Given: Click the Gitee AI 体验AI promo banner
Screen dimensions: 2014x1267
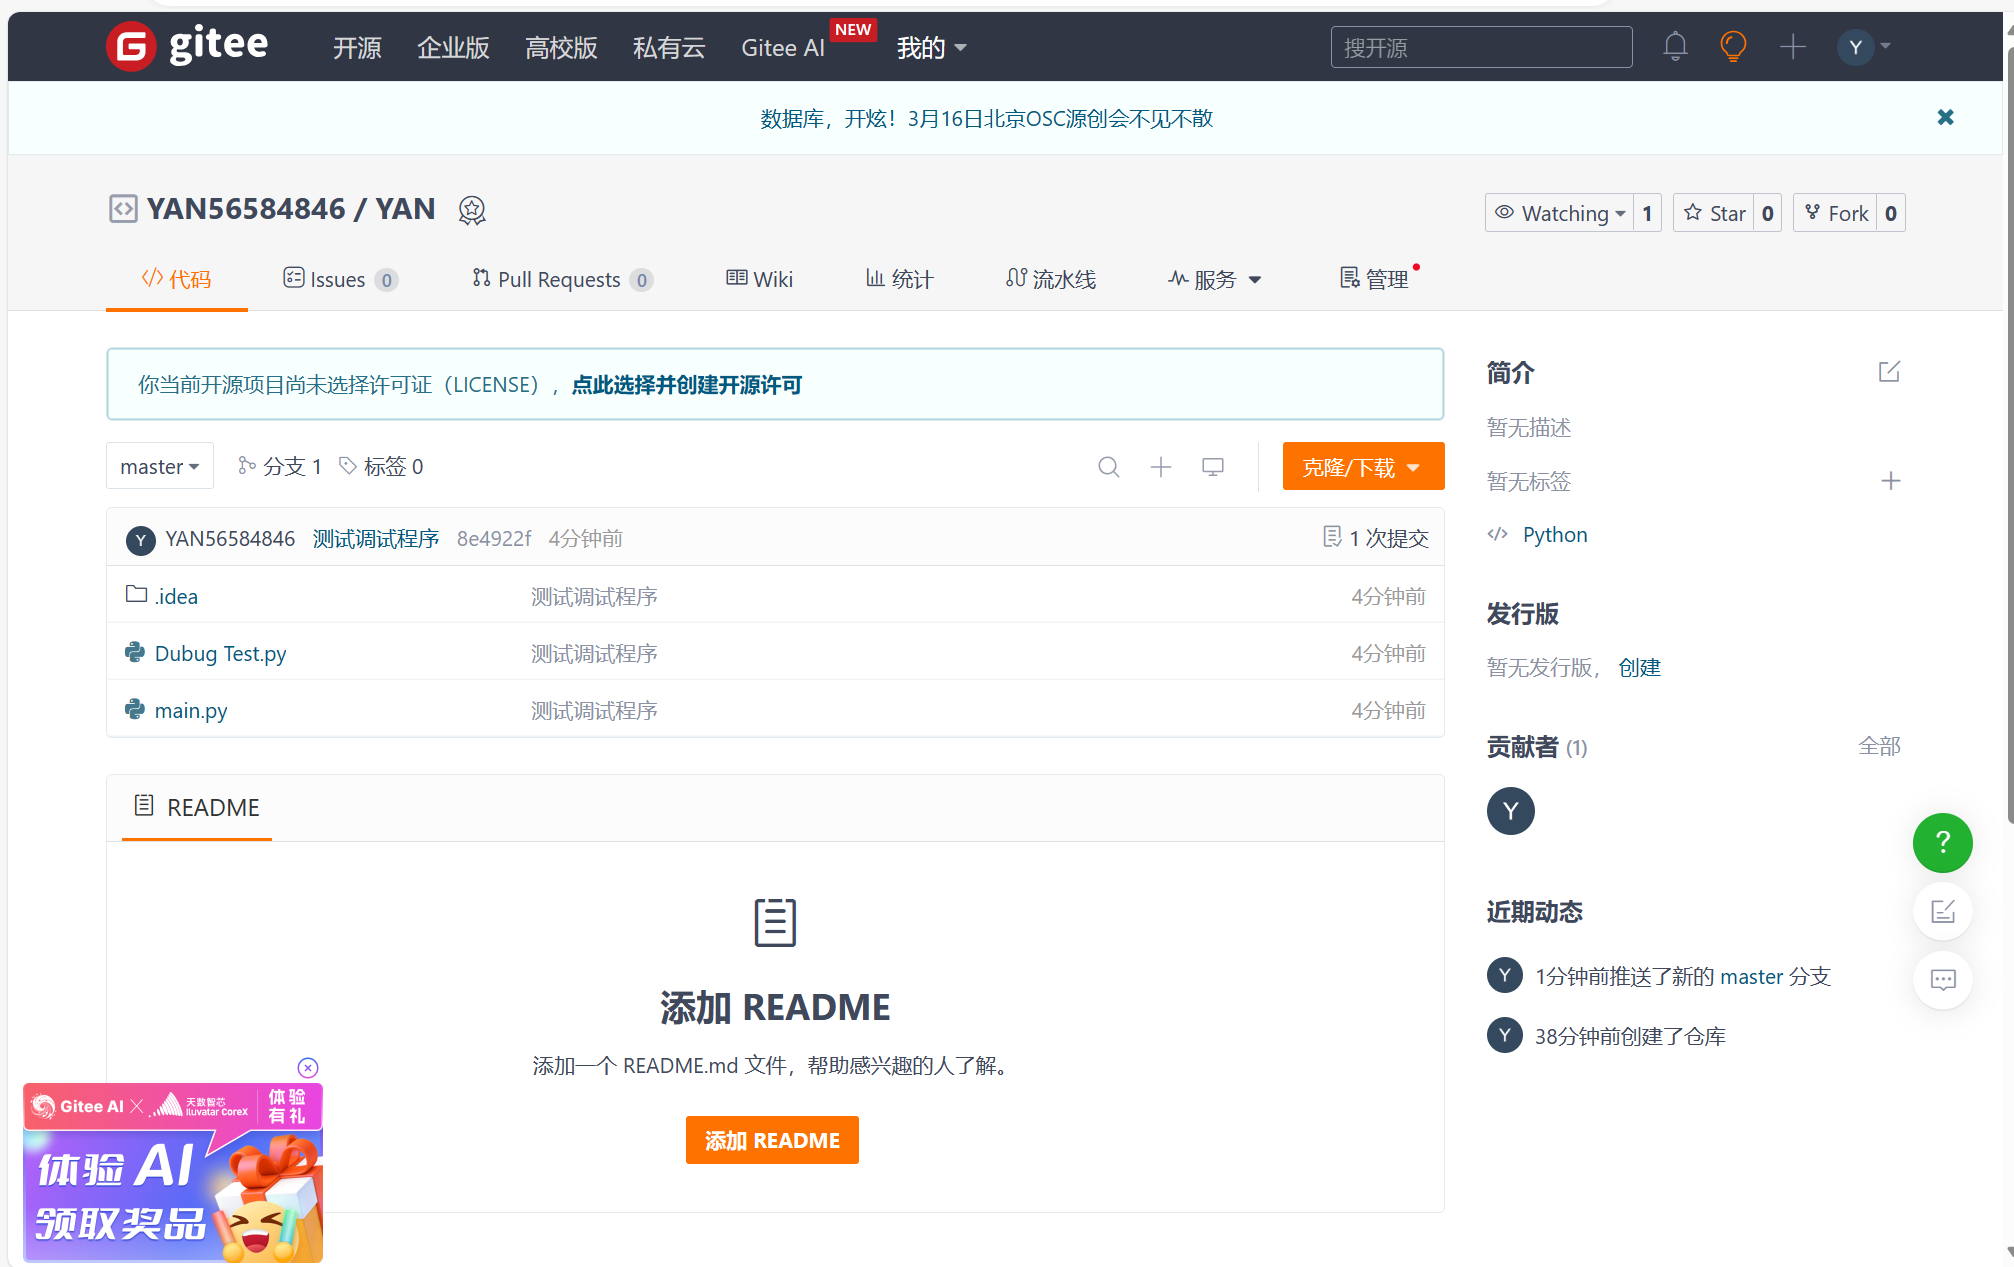Looking at the screenshot, I should 173,1172.
